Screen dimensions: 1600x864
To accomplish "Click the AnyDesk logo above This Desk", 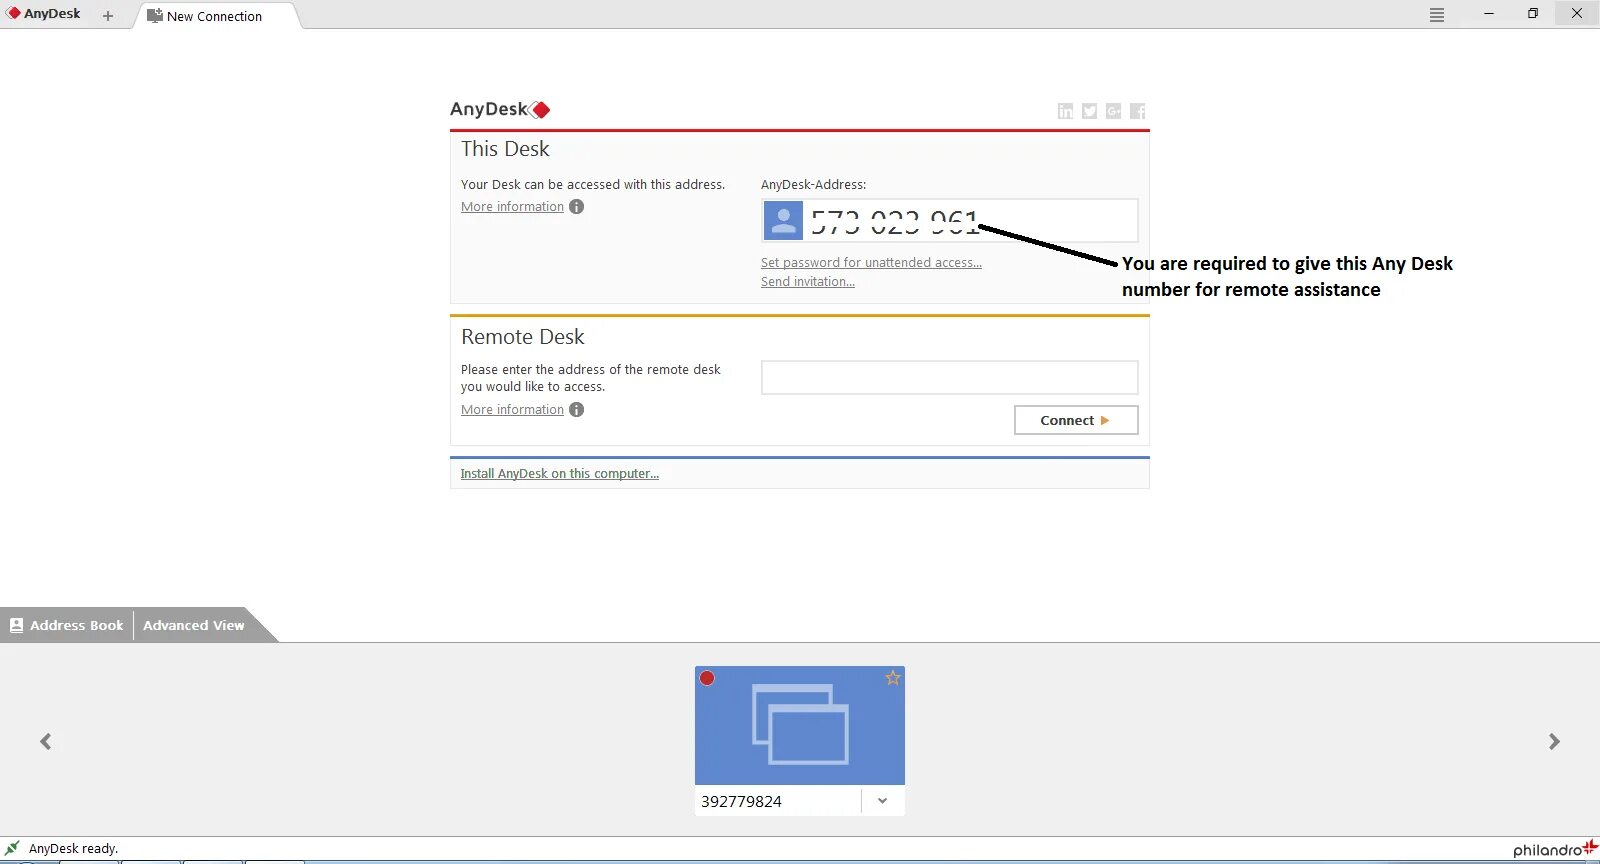I will pos(500,109).
